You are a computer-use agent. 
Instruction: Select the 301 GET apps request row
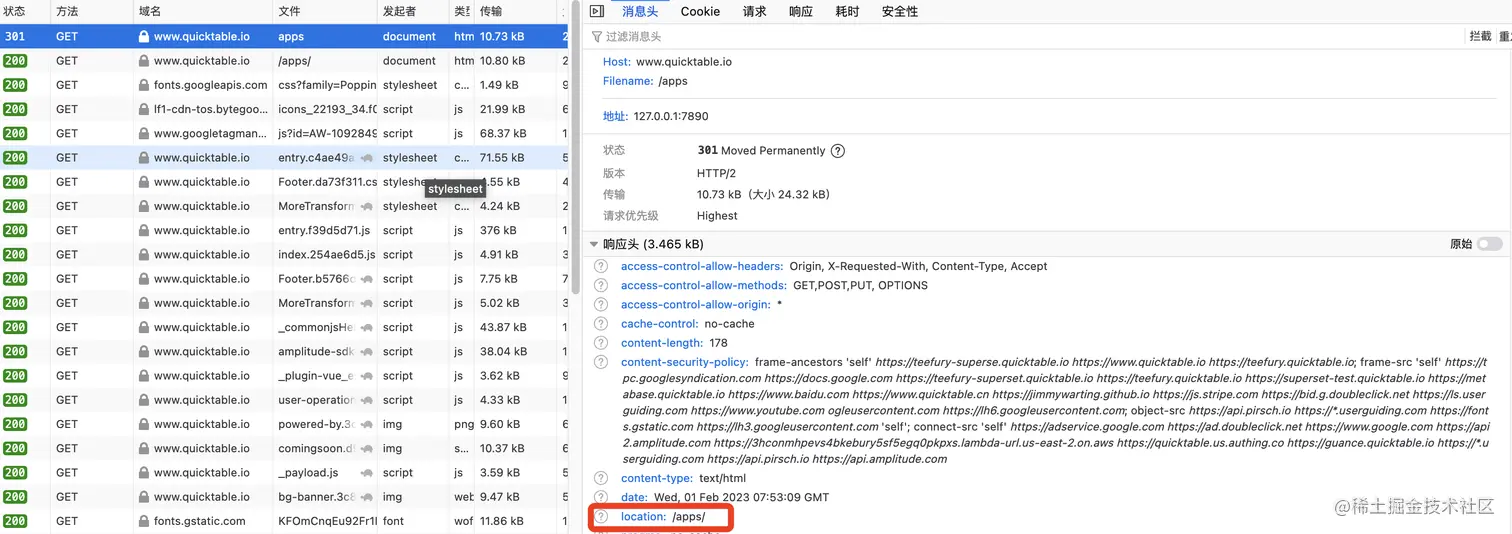point(284,36)
